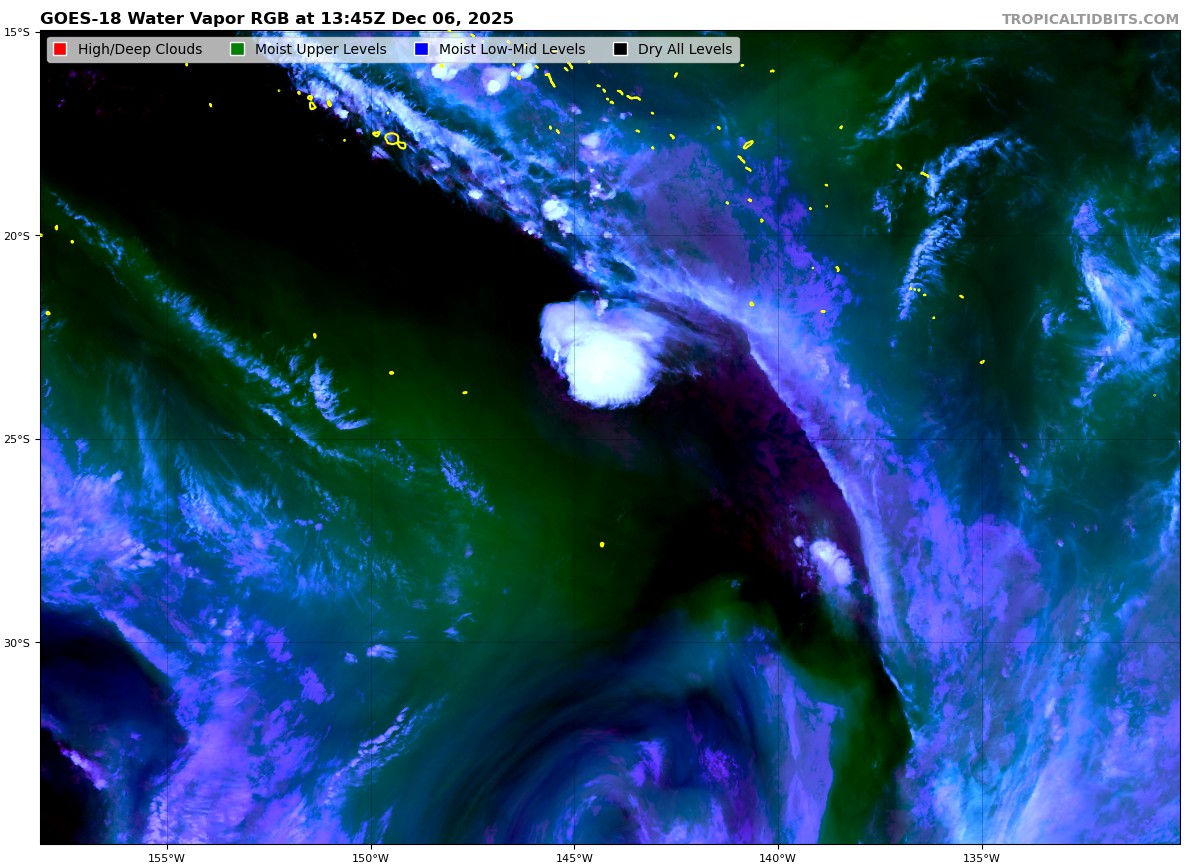Click the 'High/Deep Clouds' legend label

click(139, 50)
